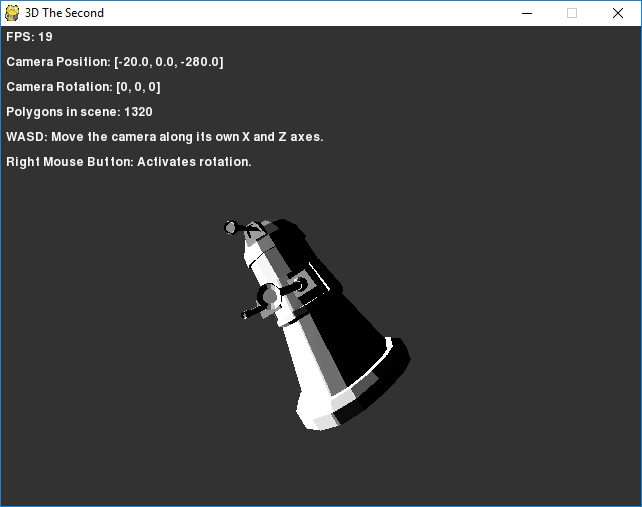The image size is (642, 507).
Task: Click the disabled maximize button
Action: (572, 13)
